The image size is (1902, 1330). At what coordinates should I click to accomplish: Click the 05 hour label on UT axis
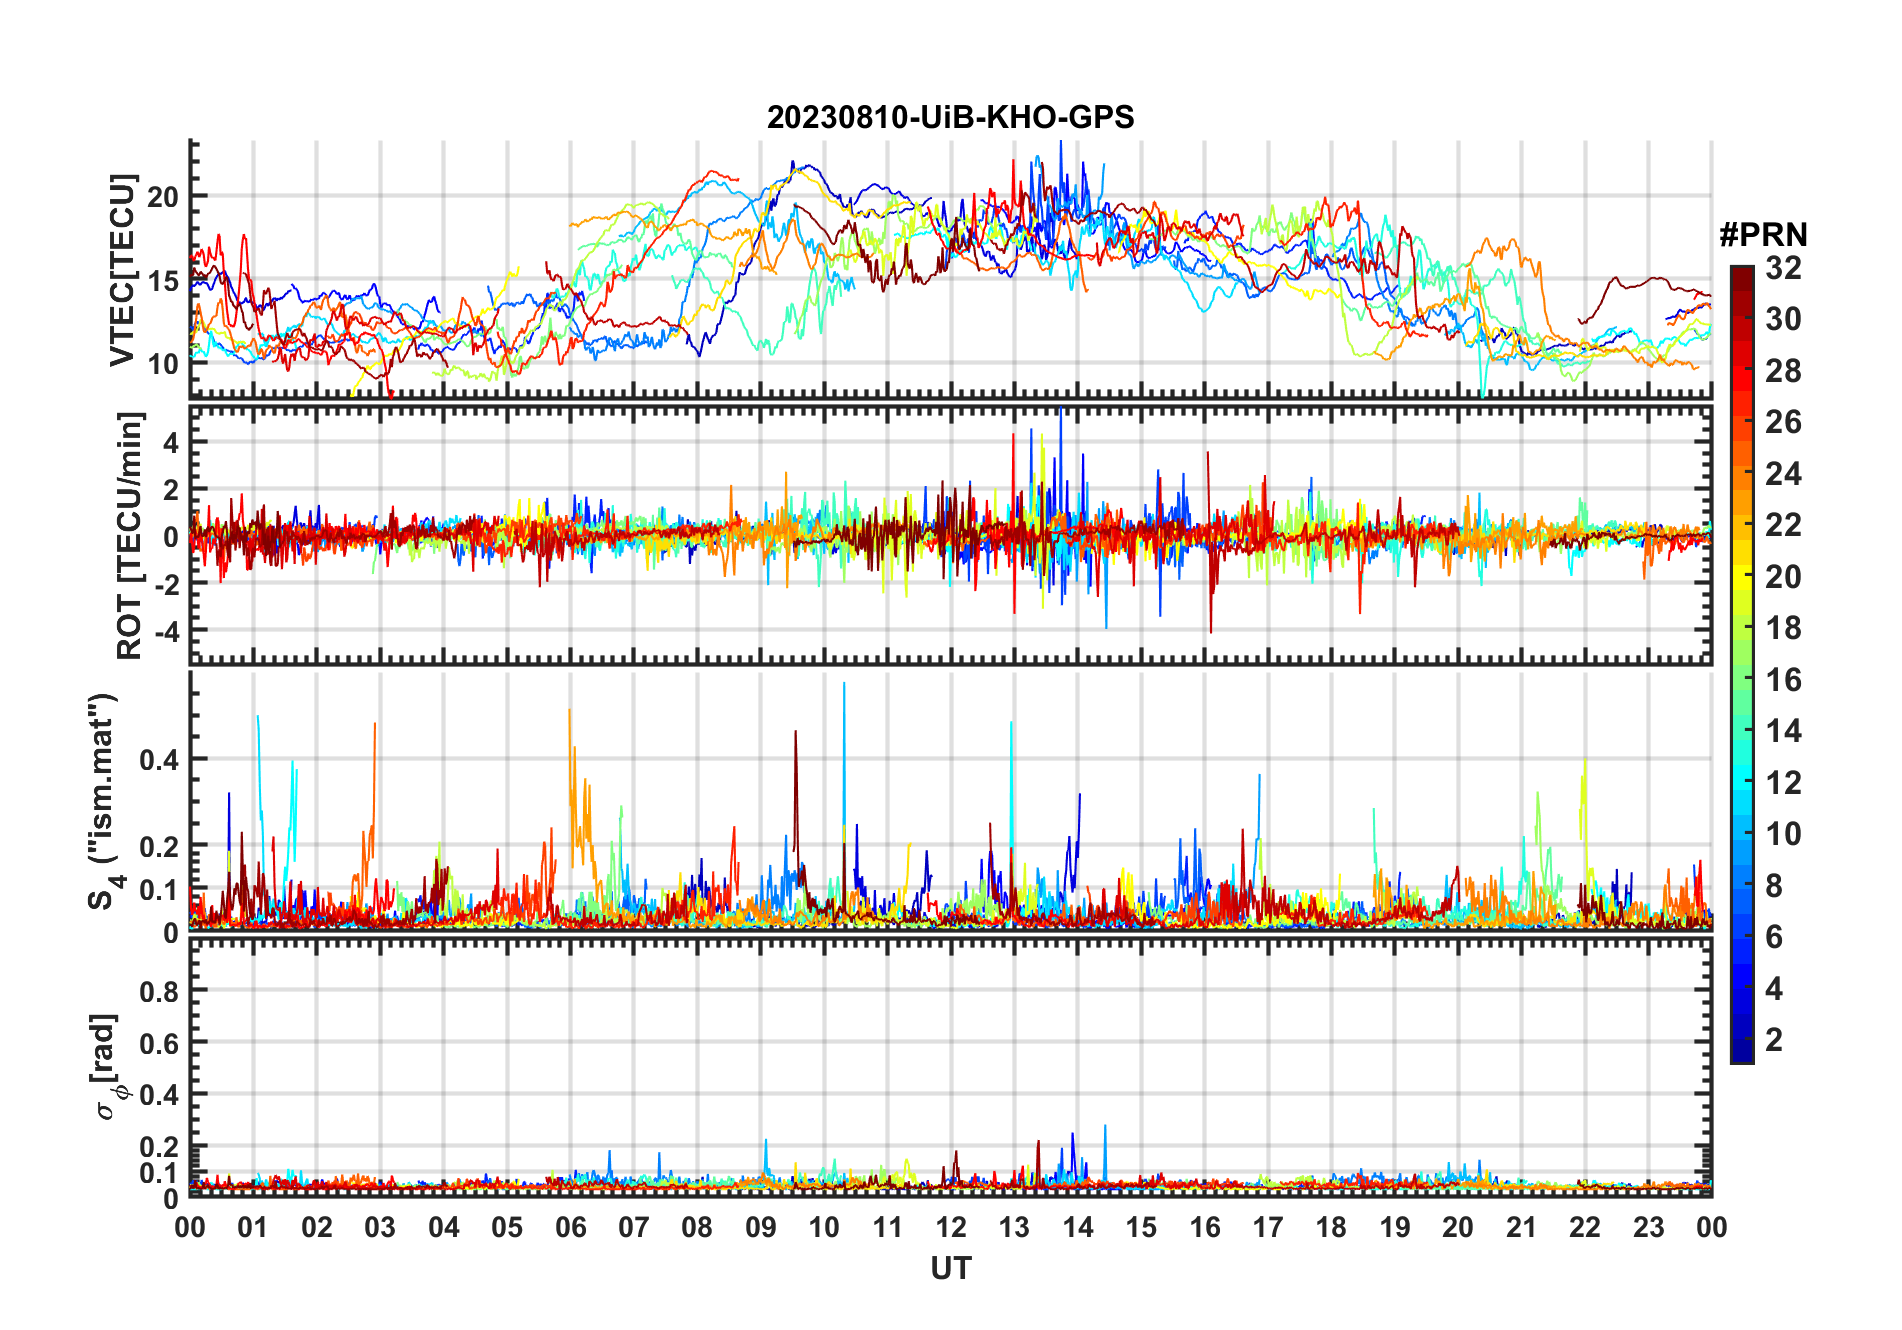507,1228
